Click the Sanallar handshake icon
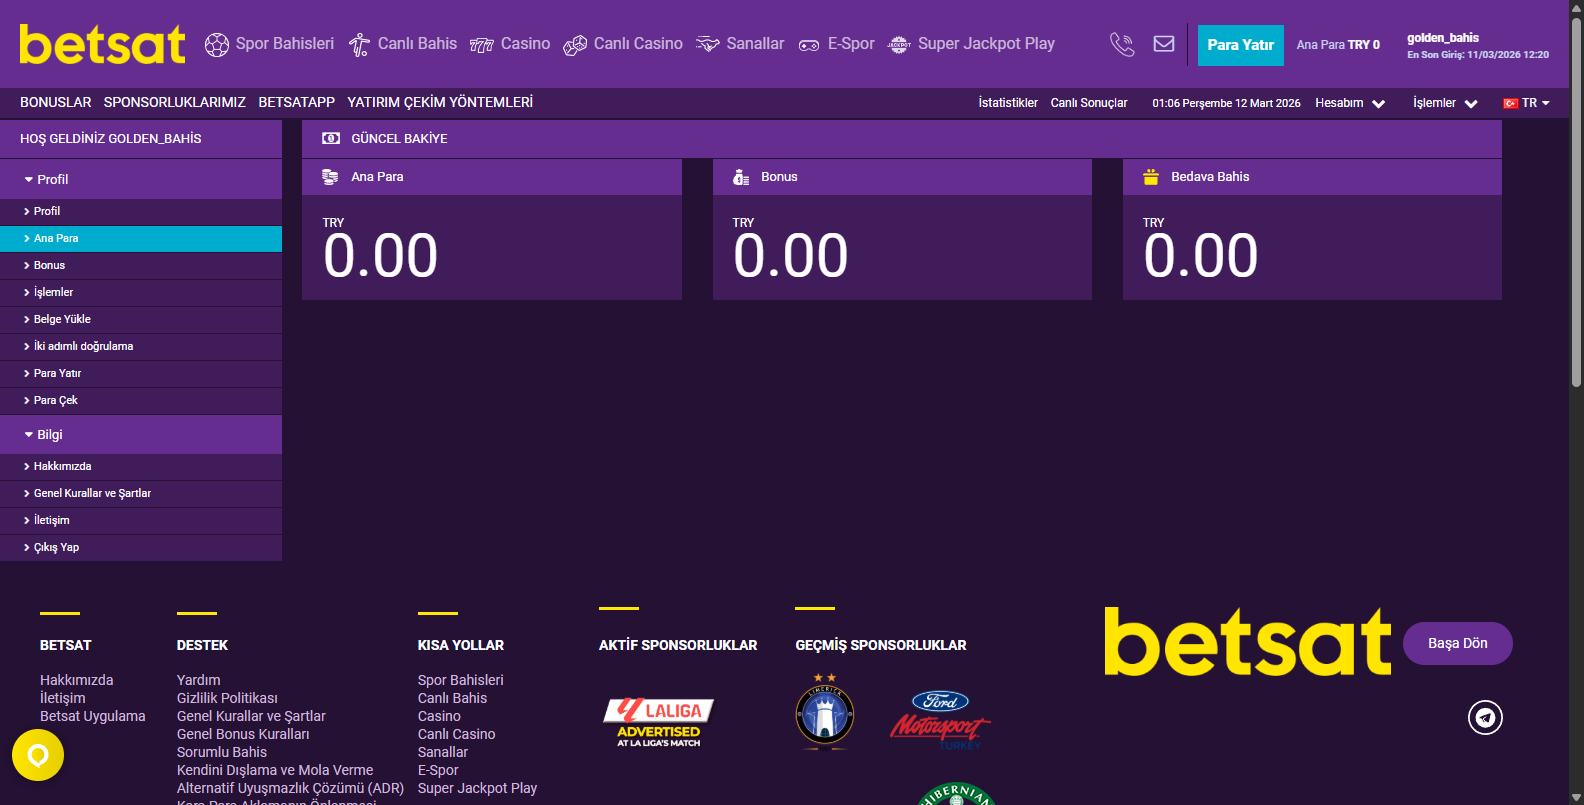Viewport: 1584px width, 805px height. (708, 44)
